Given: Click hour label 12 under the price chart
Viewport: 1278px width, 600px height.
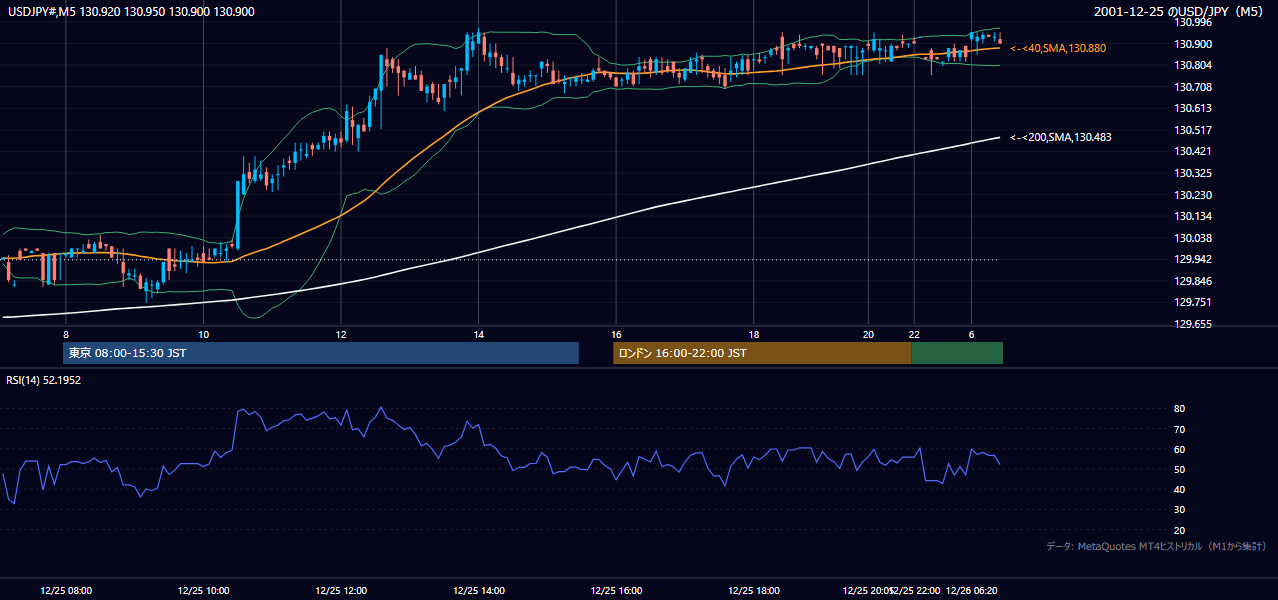Looking at the screenshot, I should point(341,334).
